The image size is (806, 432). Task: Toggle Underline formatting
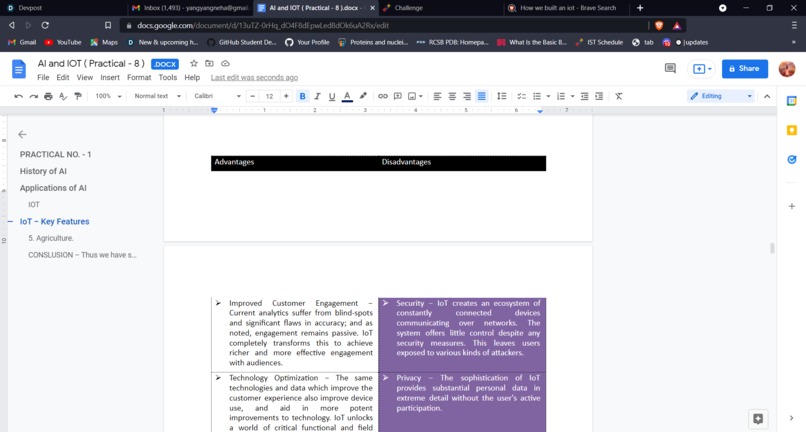click(332, 96)
